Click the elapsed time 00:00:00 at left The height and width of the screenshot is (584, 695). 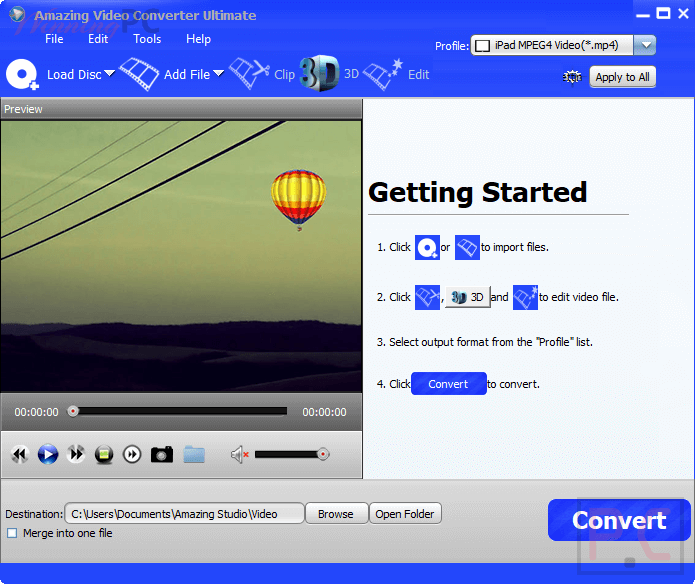(x=36, y=412)
